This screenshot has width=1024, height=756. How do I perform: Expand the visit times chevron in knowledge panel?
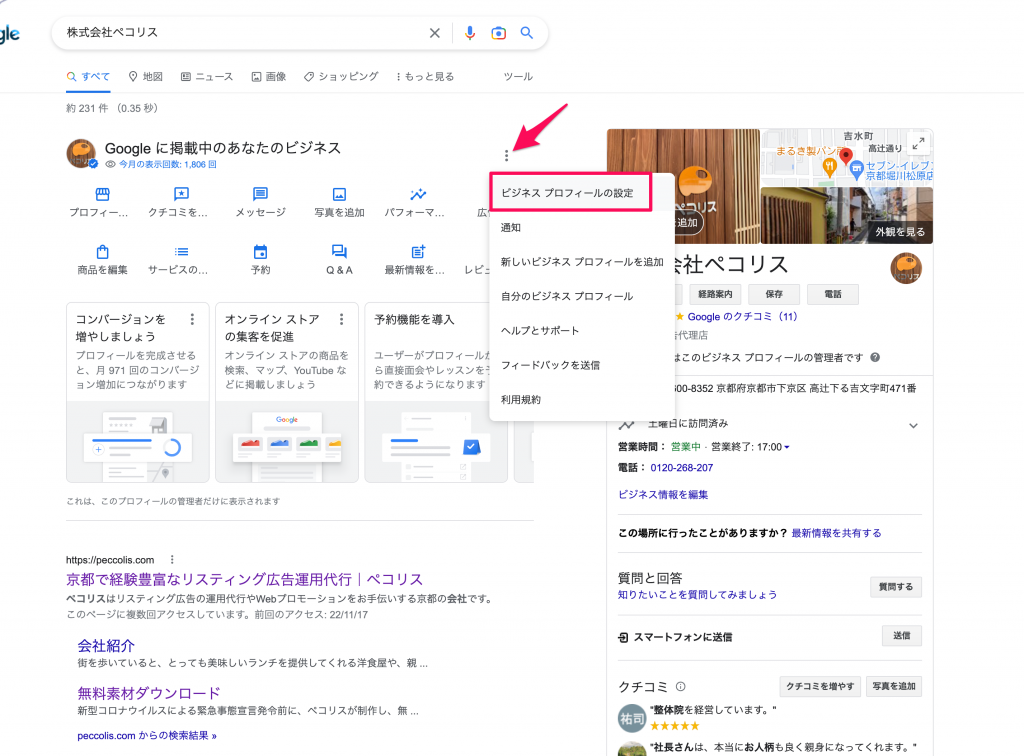coord(913,425)
